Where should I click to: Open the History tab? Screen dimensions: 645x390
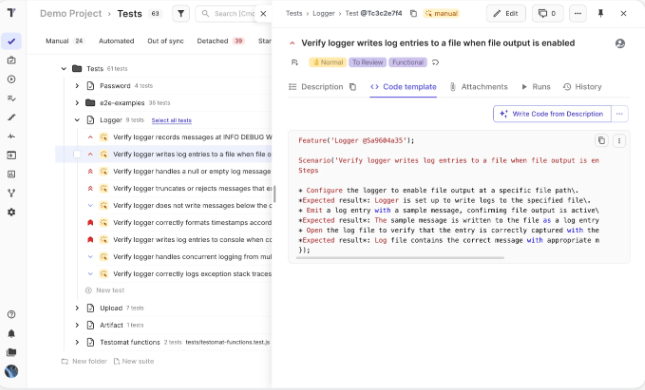point(582,87)
